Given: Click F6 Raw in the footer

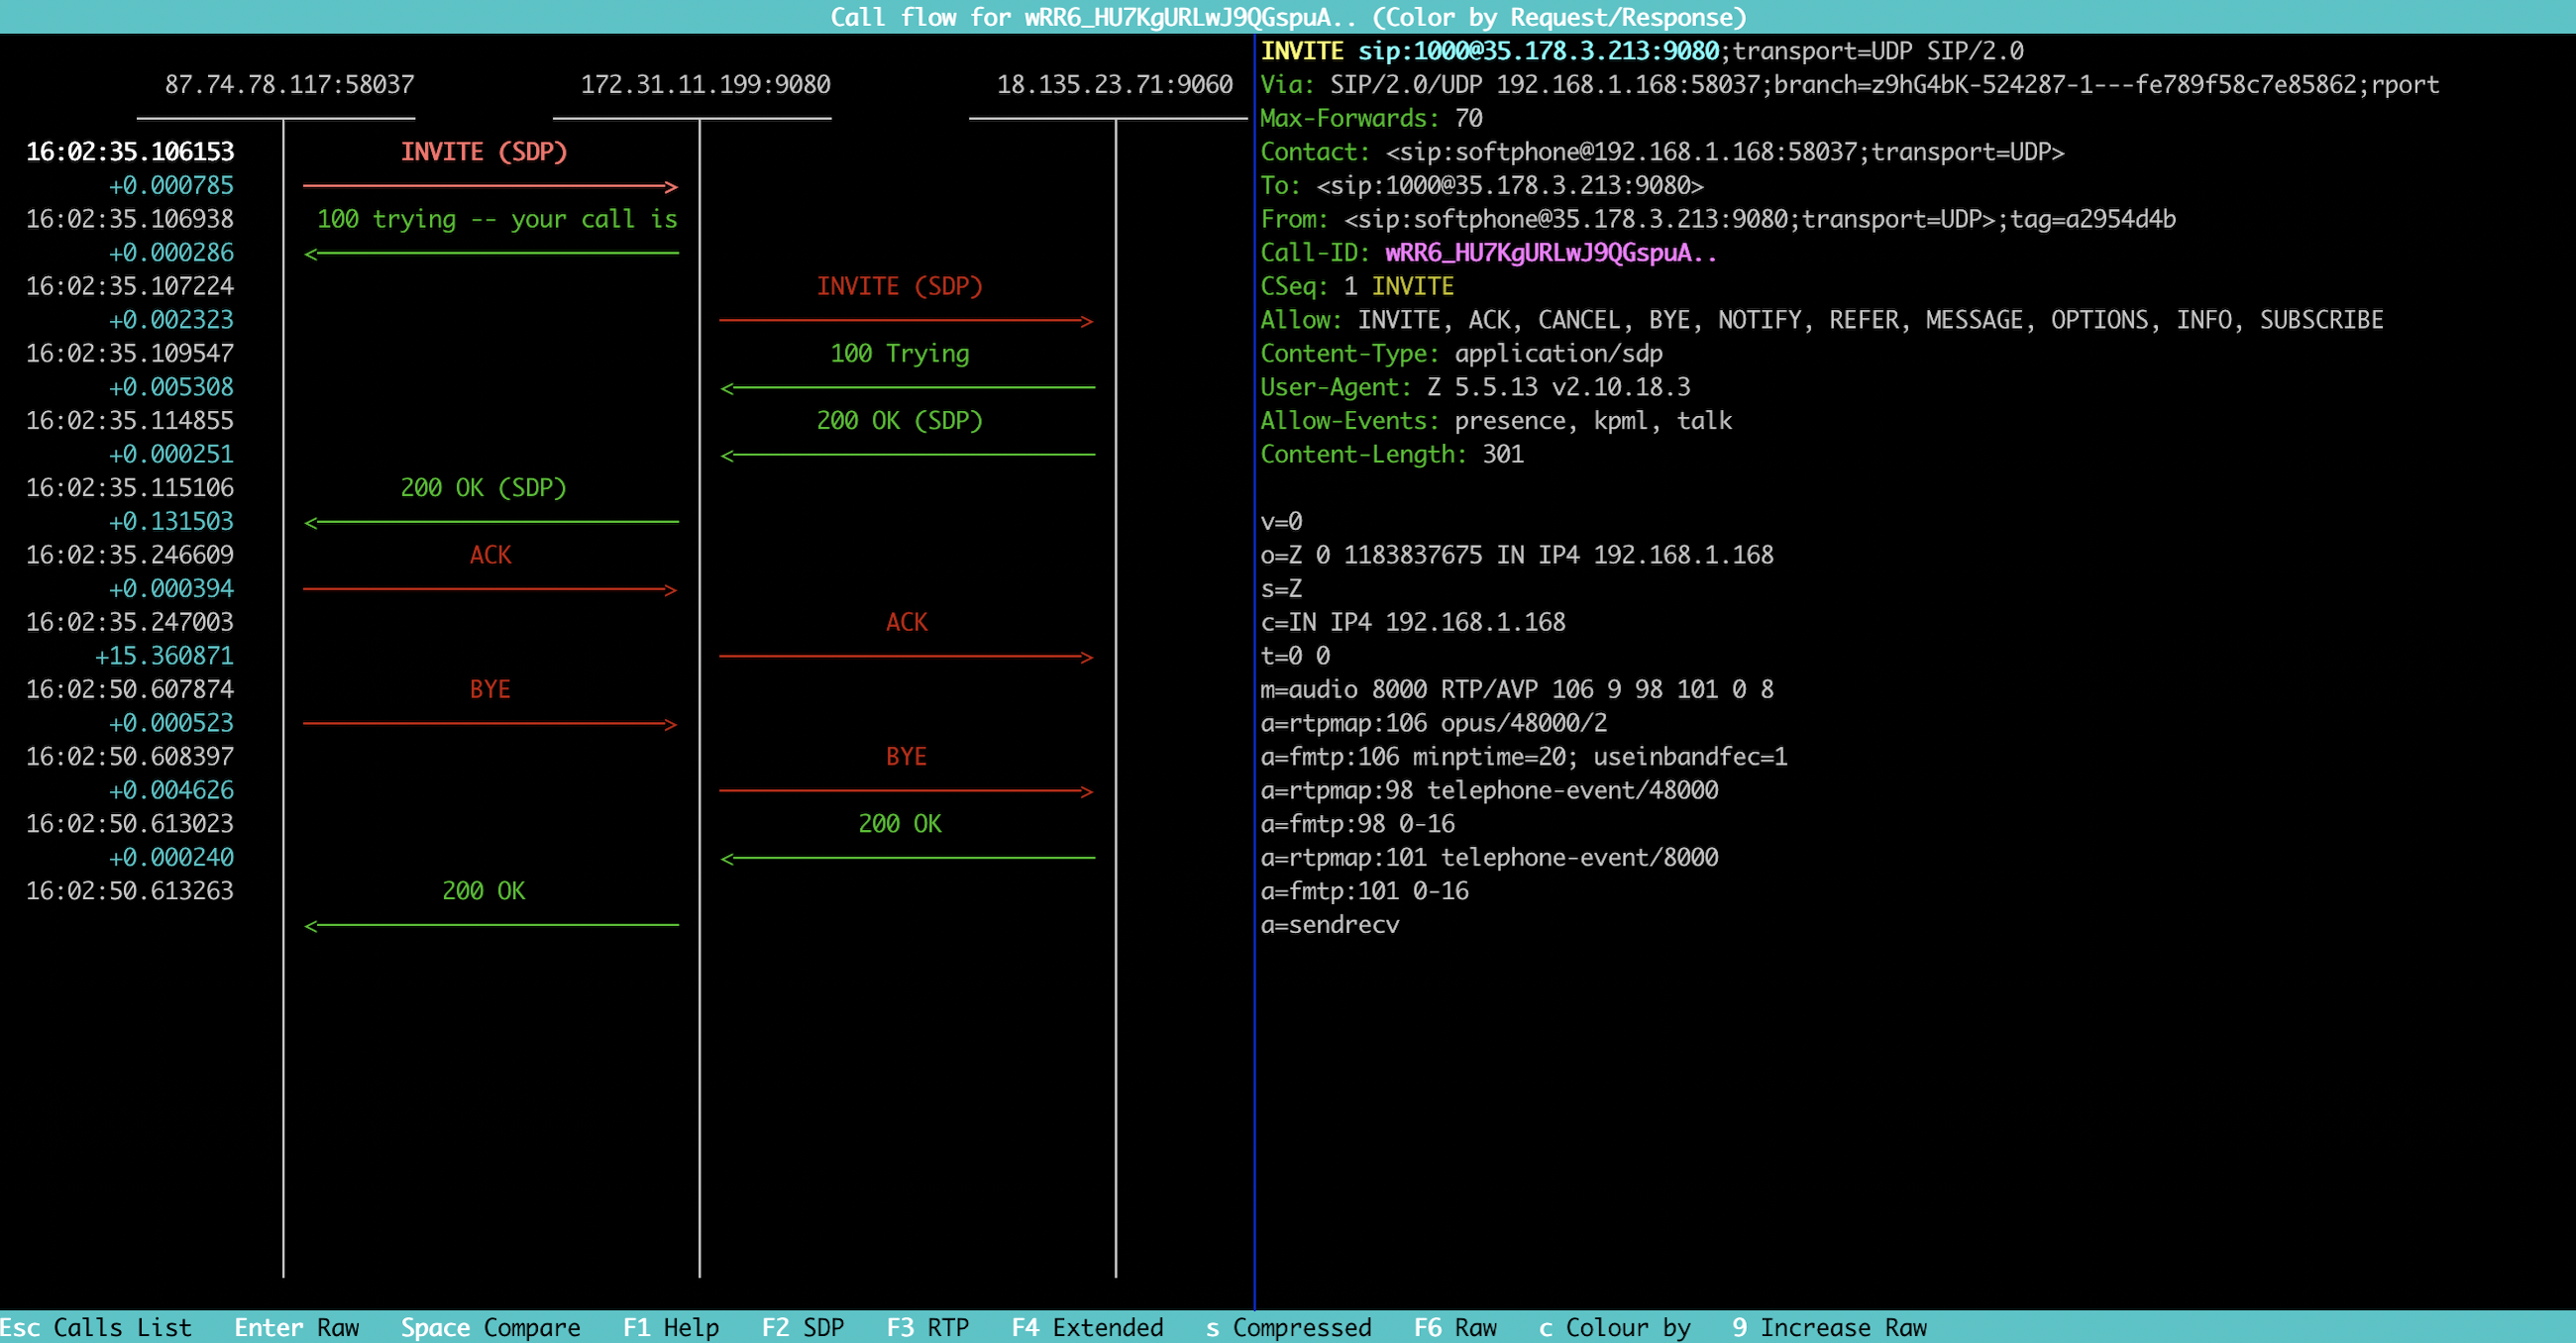Looking at the screenshot, I should pyautogui.click(x=1454, y=1327).
